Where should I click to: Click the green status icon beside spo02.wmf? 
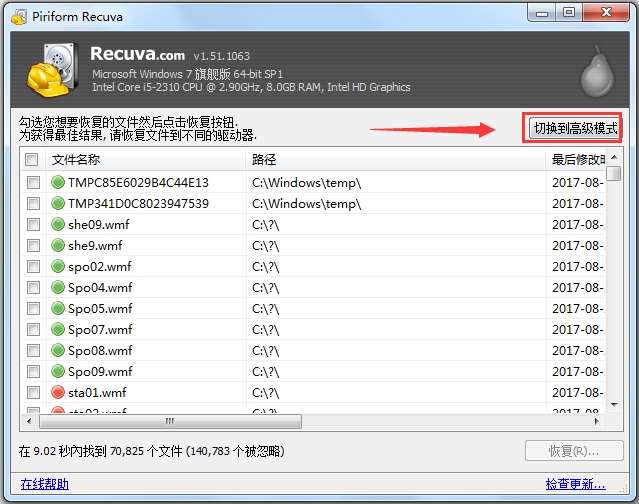pyautogui.click(x=58, y=266)
